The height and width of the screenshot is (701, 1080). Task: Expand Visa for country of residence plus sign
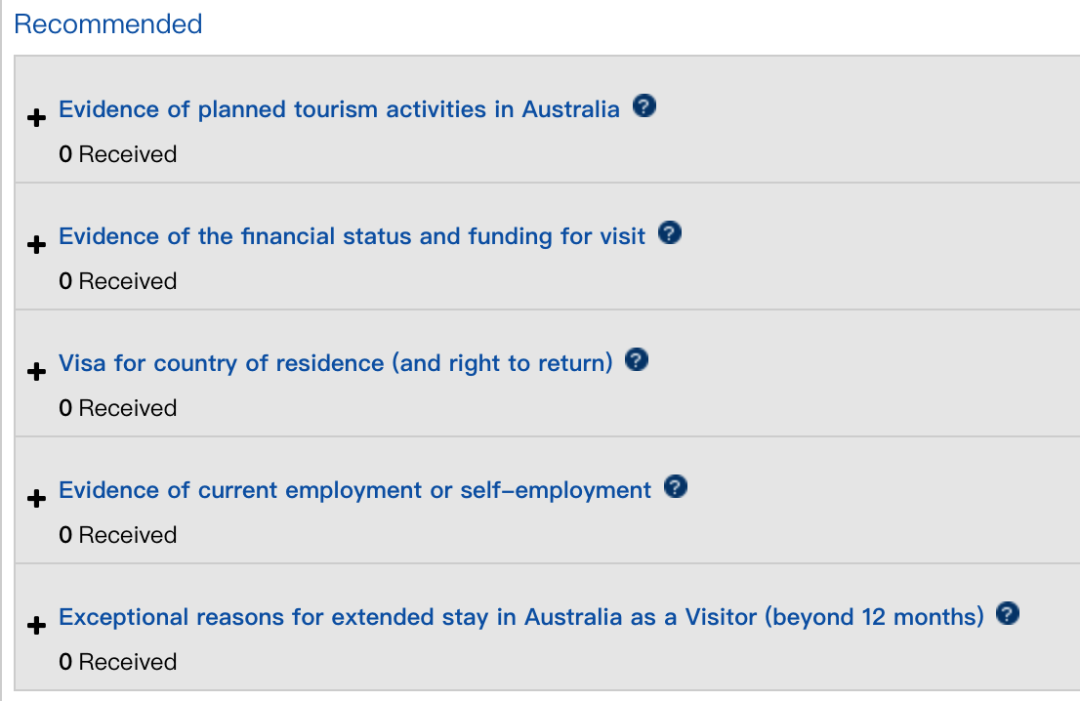point(37,372)
